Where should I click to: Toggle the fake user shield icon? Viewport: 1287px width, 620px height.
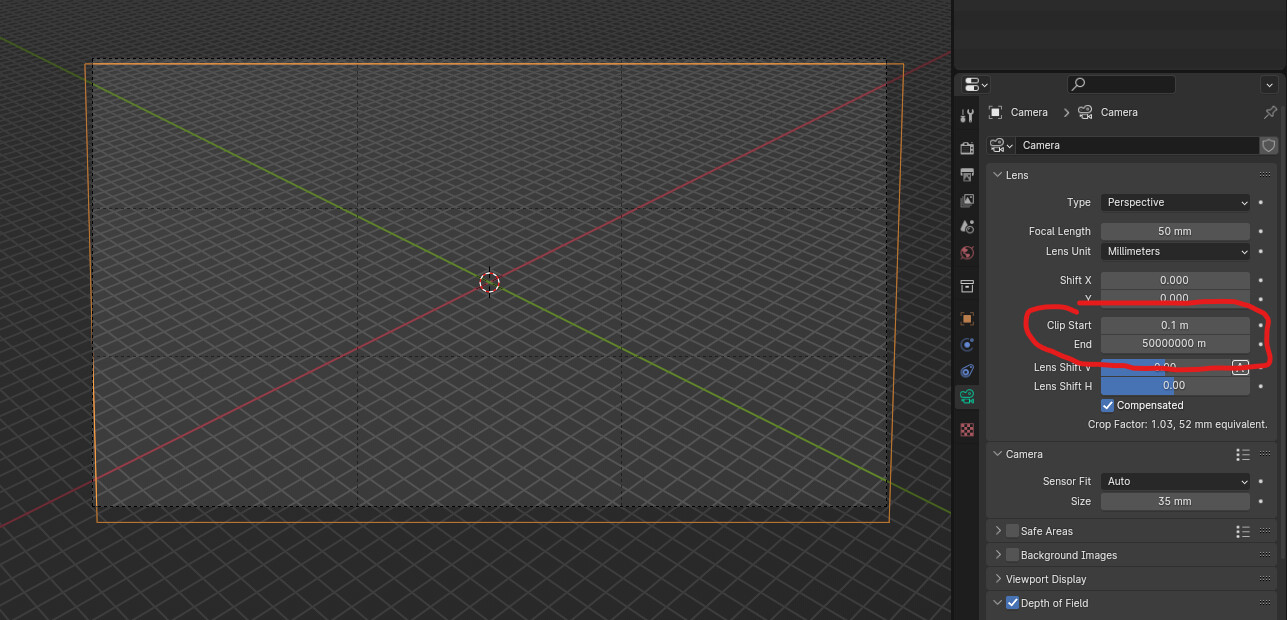coord(1269,145)
